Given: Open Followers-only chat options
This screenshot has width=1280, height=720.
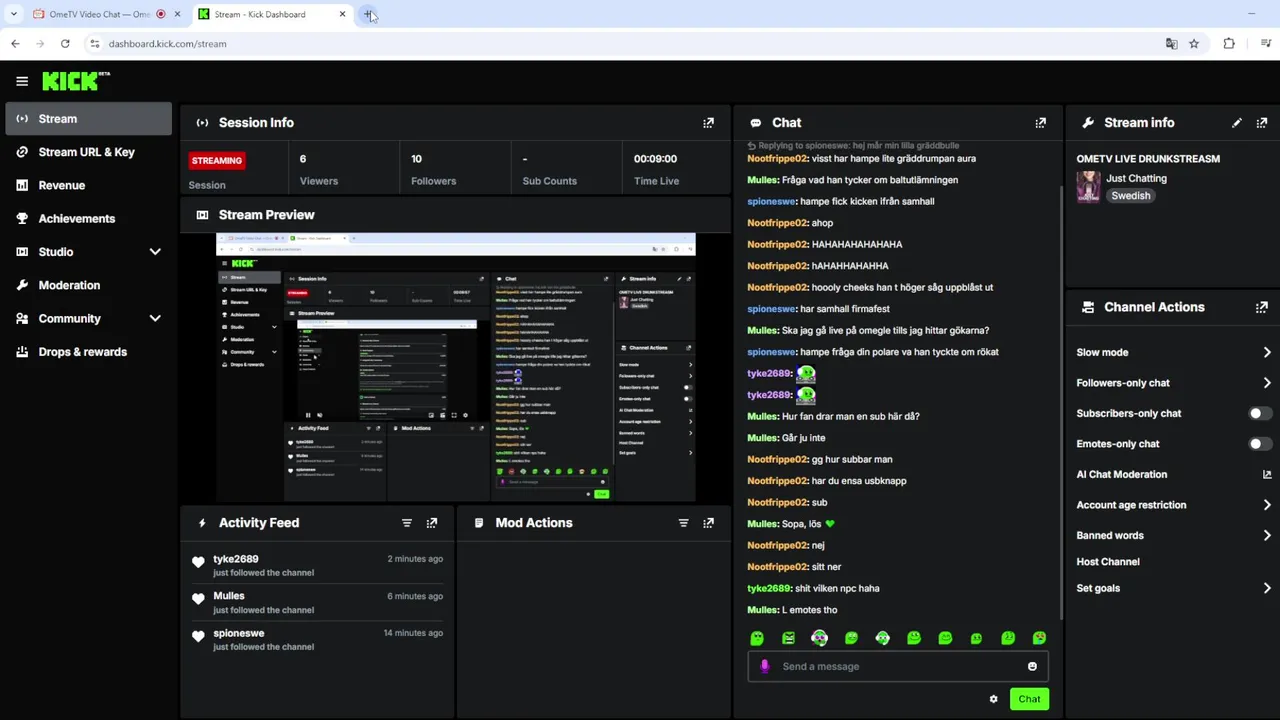Looking at the screenshot, I should coord(1173,383).
